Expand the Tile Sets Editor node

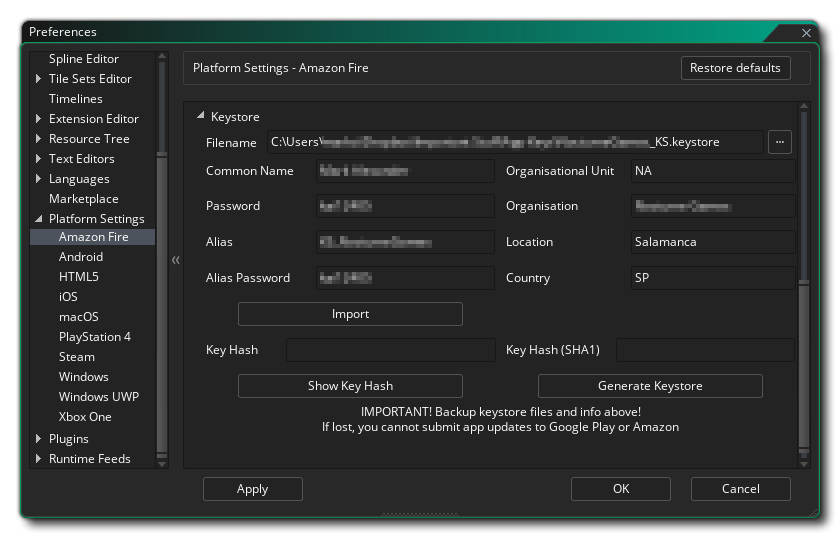(x=38, y=79)
